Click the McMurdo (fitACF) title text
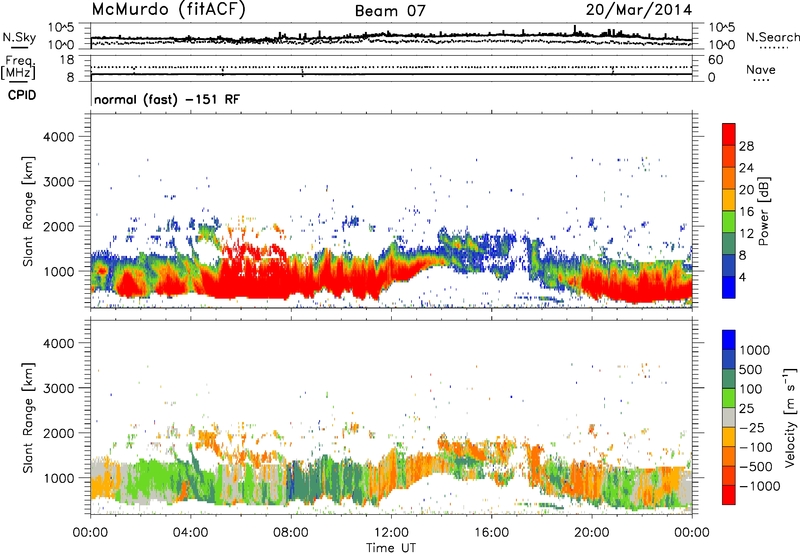 click(168, 10)
